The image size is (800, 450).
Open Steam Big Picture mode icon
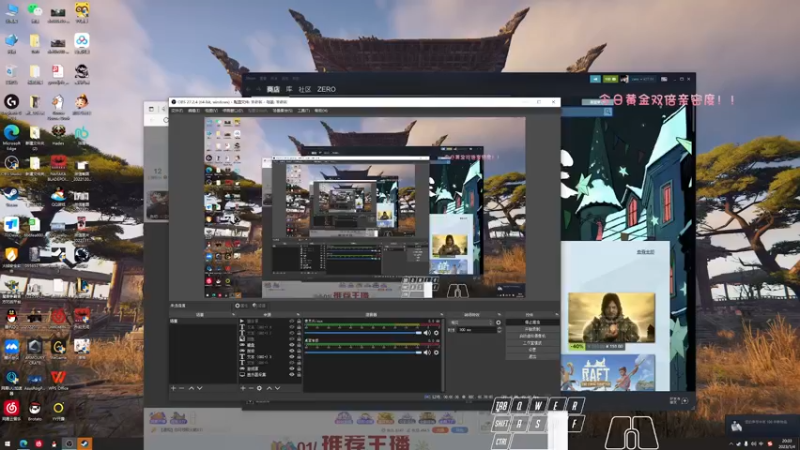pos(664,79)
